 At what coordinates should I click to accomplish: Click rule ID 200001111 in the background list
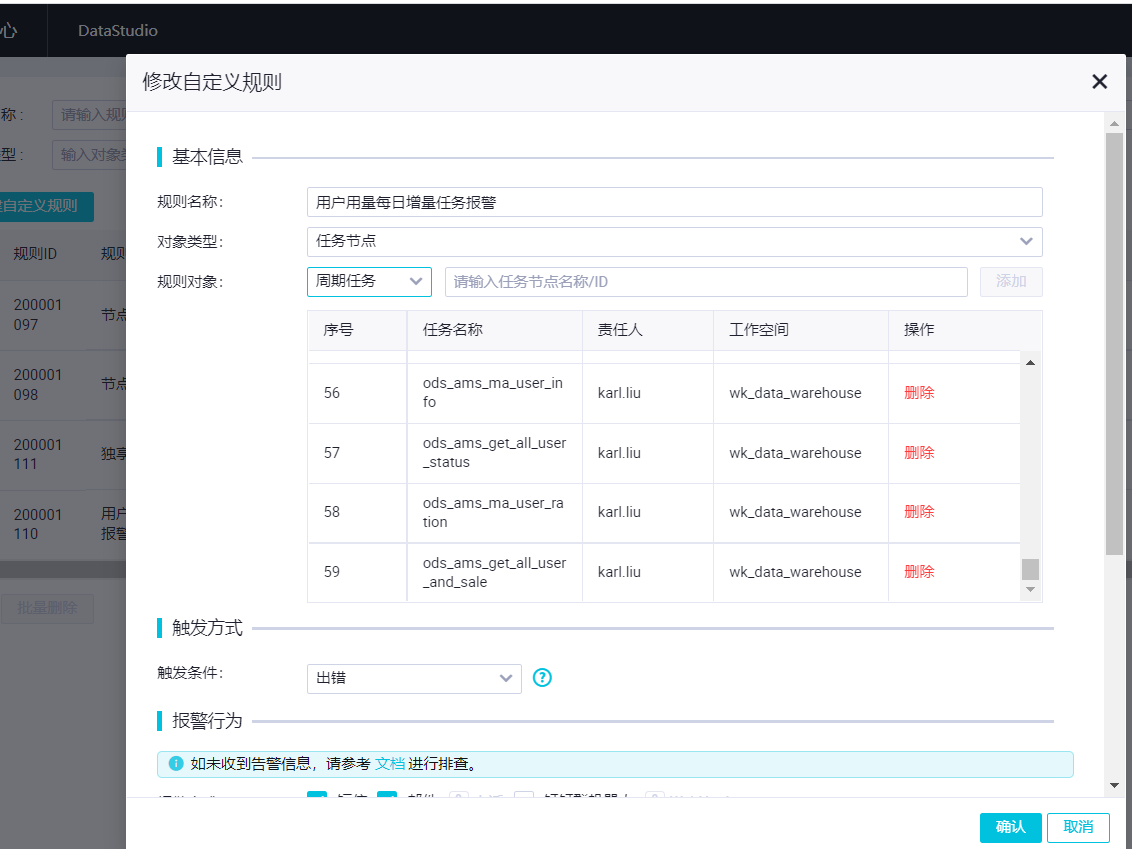[38, 454]
